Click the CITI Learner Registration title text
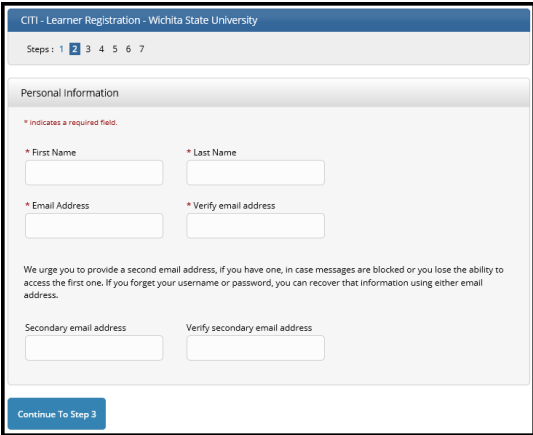533x435 pixels. point(139,20)
